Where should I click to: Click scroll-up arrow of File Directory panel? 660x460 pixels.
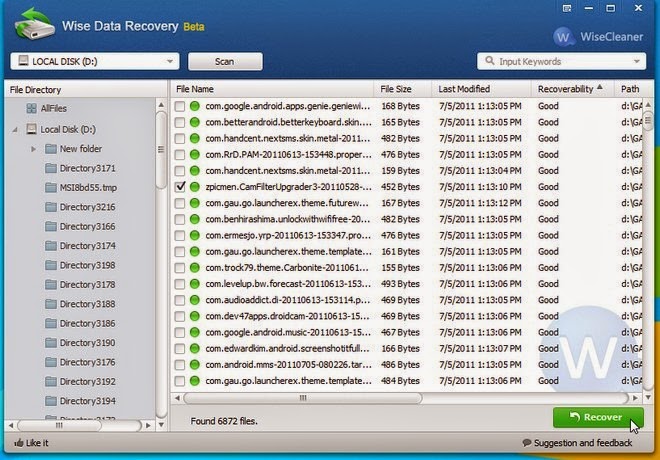pos(161,104)
